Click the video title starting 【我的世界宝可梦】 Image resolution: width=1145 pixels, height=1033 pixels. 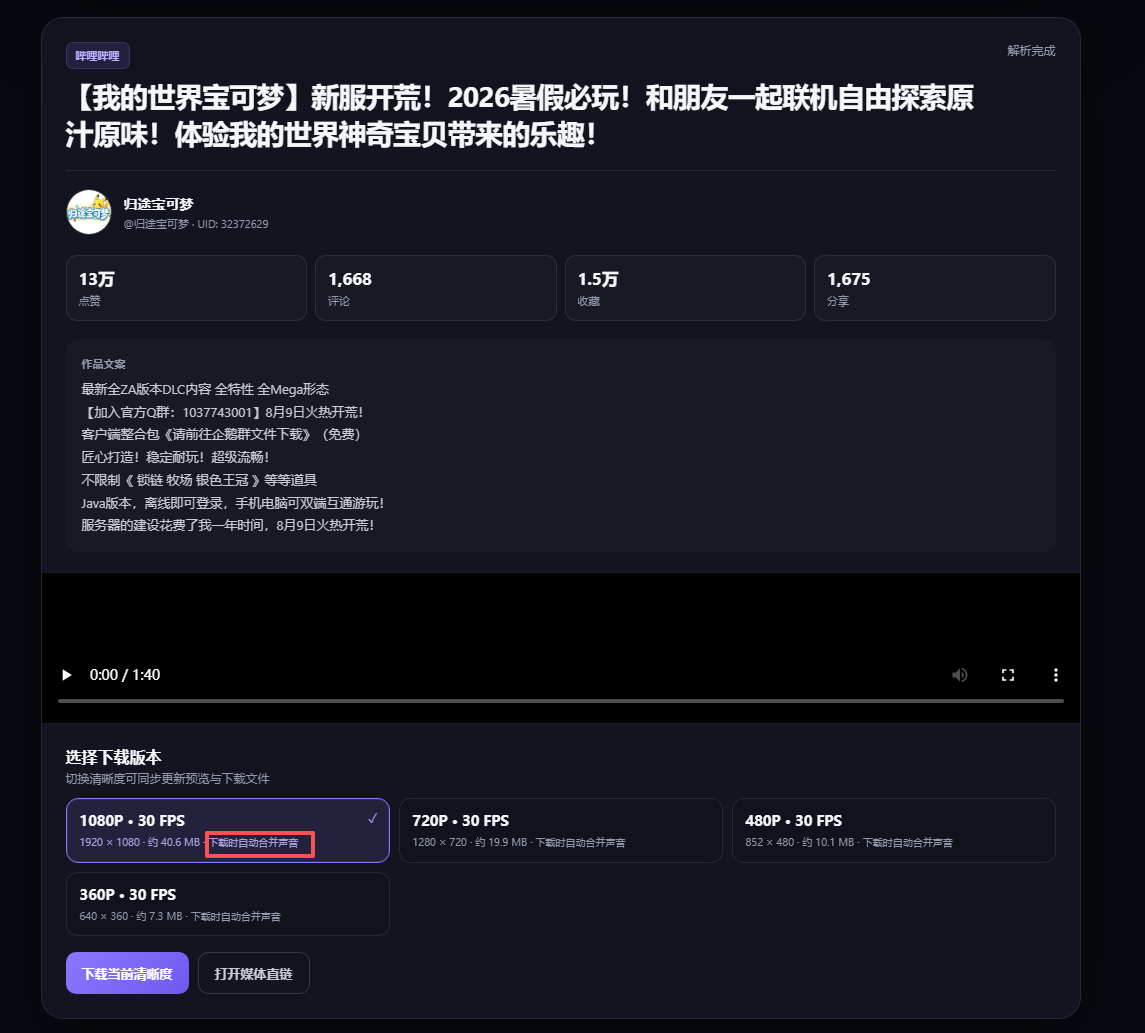coord(520,116)
